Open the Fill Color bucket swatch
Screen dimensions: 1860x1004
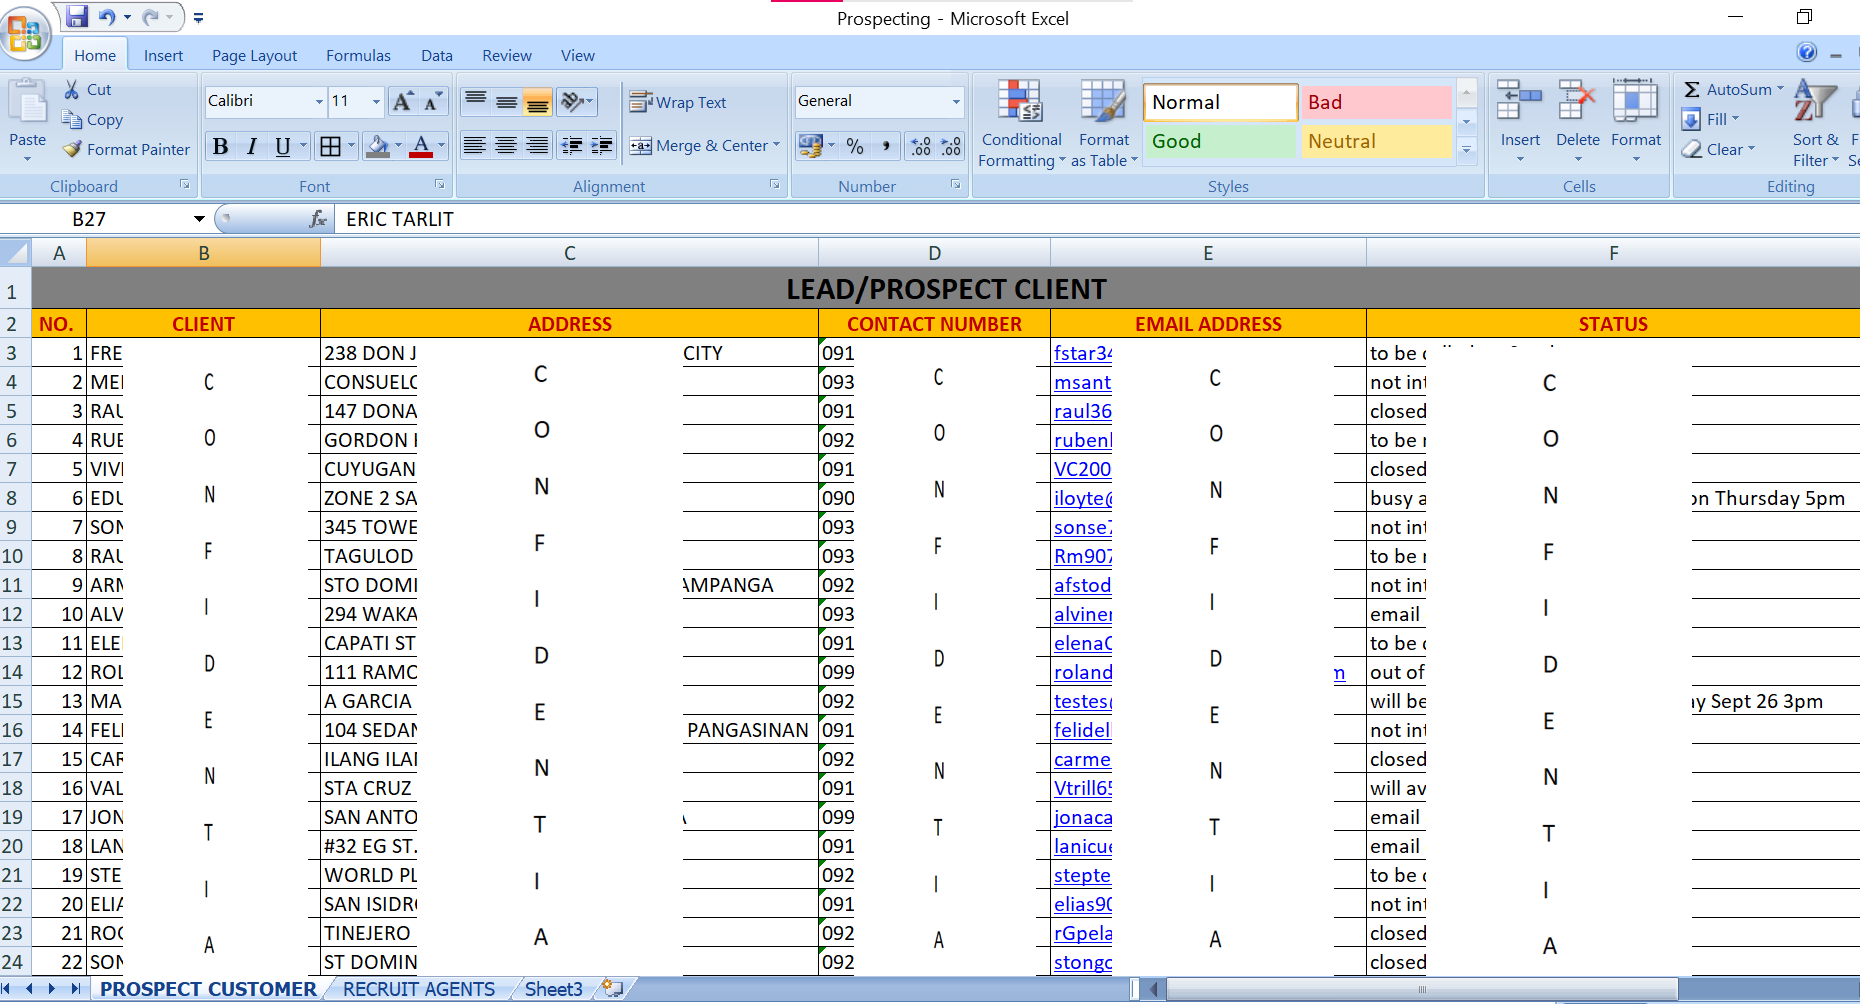point(378,147)
